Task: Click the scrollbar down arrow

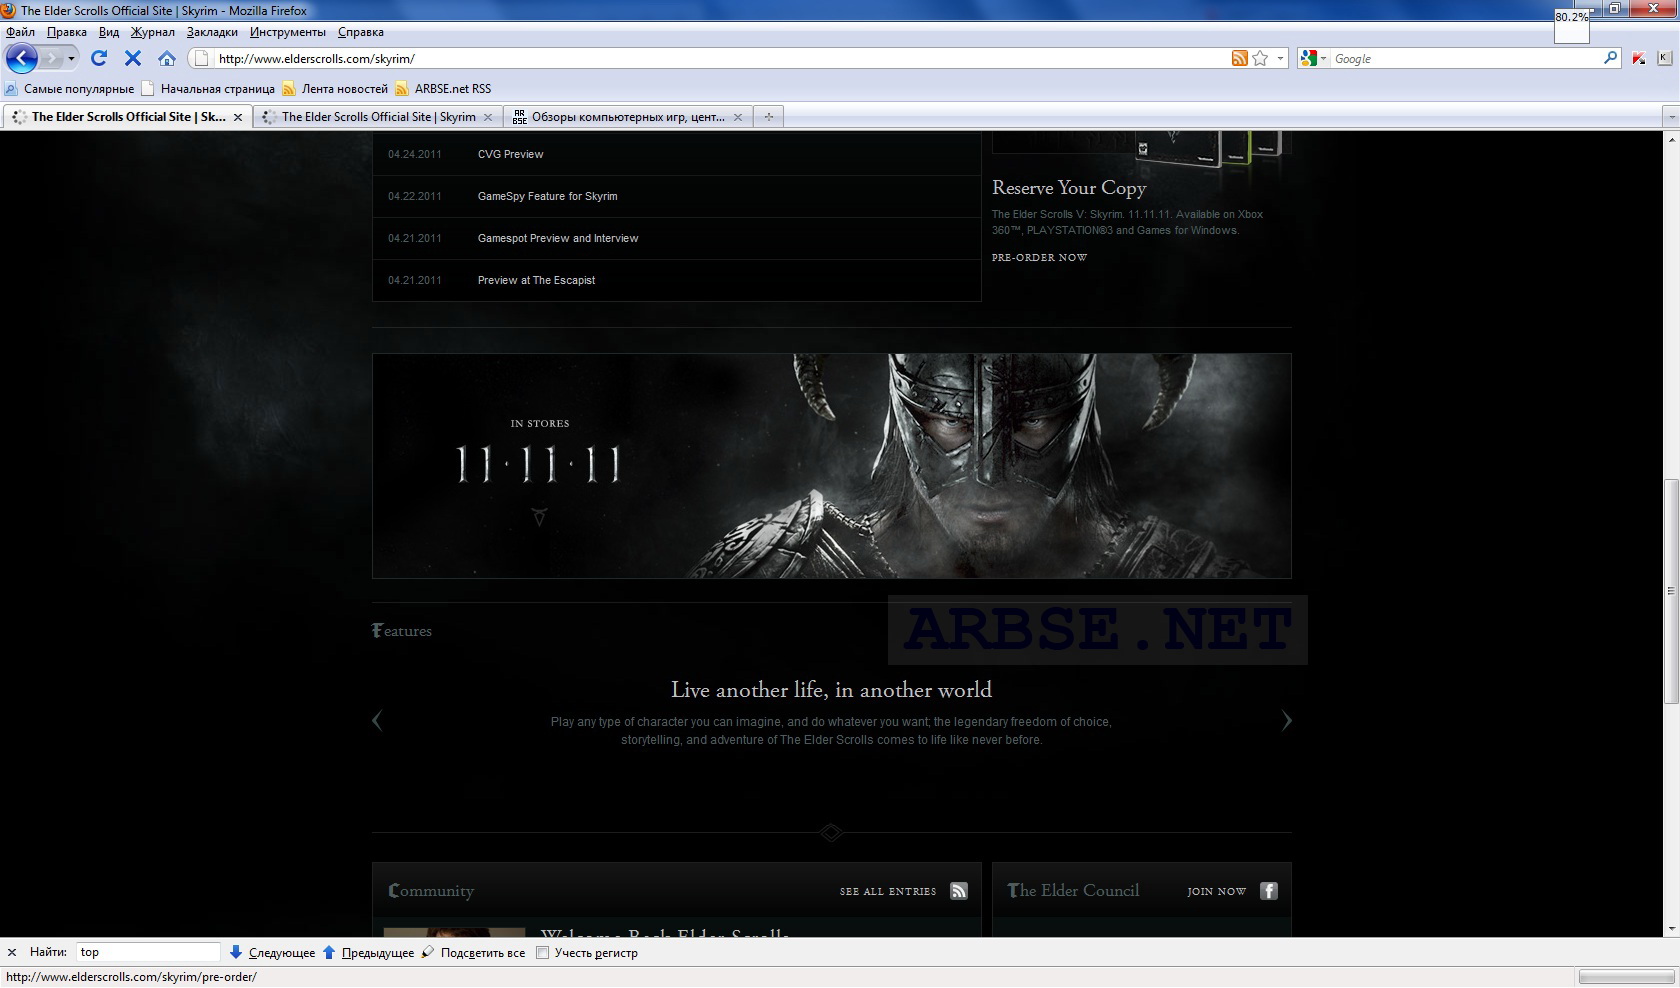Action: pos(1671,929)
